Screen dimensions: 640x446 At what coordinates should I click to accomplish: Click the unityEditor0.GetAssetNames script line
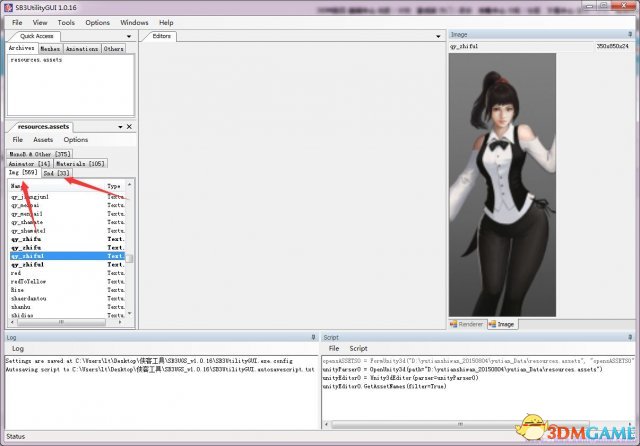point(384,386)
